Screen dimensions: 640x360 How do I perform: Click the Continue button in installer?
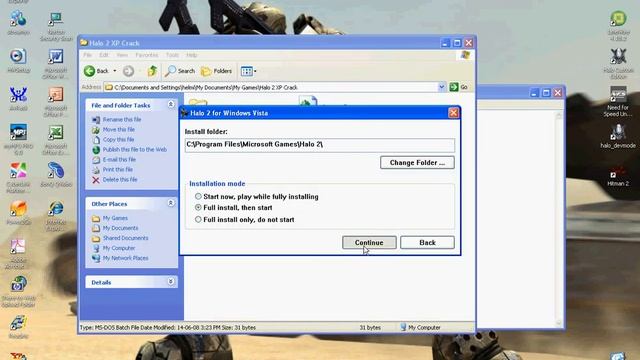coord(369,242)
